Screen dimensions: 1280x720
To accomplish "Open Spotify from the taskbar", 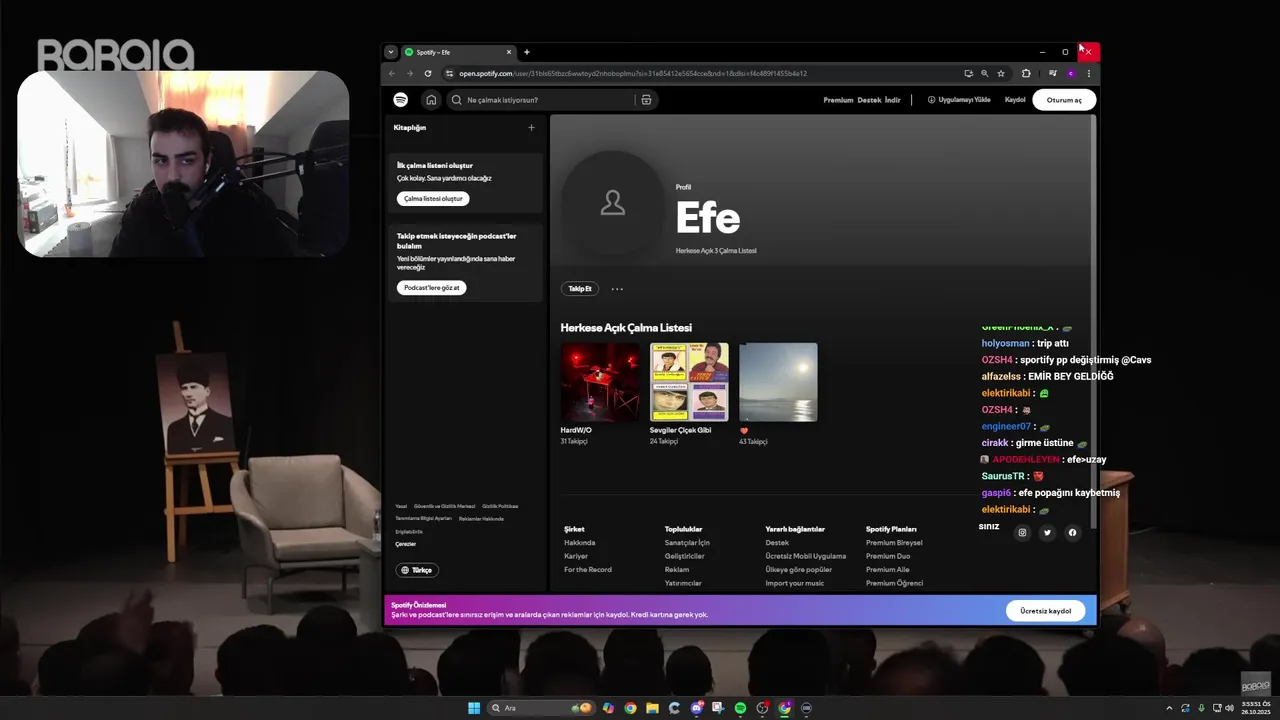I will point(740,708).
